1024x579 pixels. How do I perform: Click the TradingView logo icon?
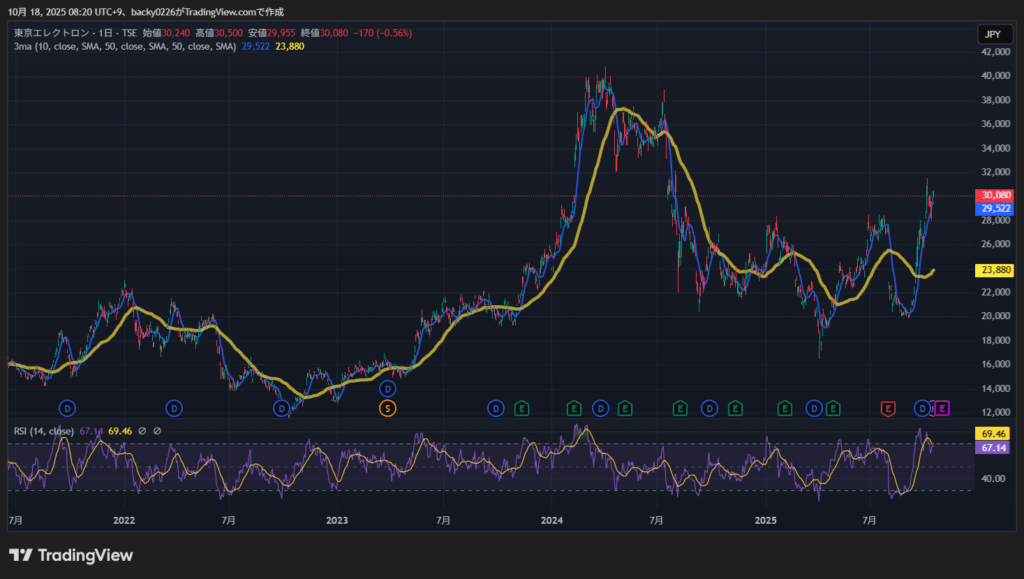(x=20, y=555)
